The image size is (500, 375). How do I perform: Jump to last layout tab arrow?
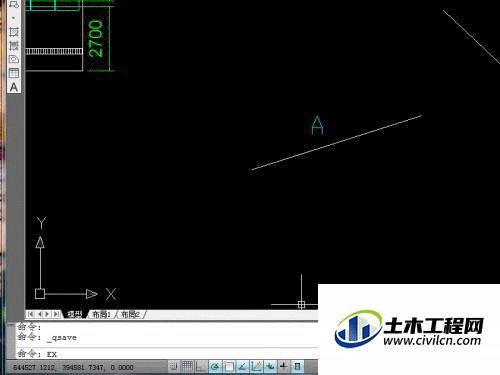pos(56,314)
